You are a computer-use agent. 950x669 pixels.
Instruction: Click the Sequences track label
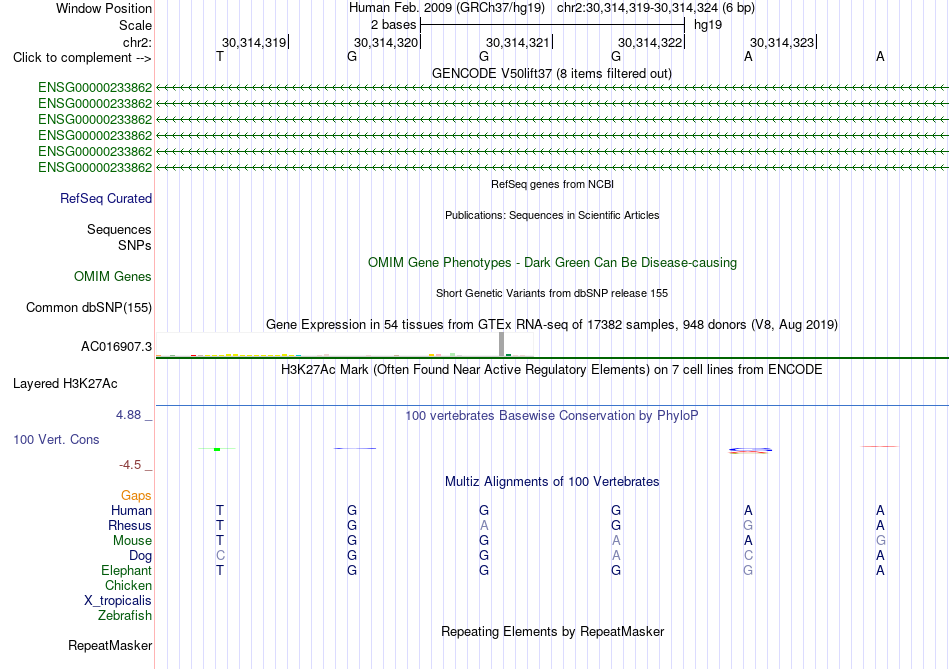coord(119,229)
